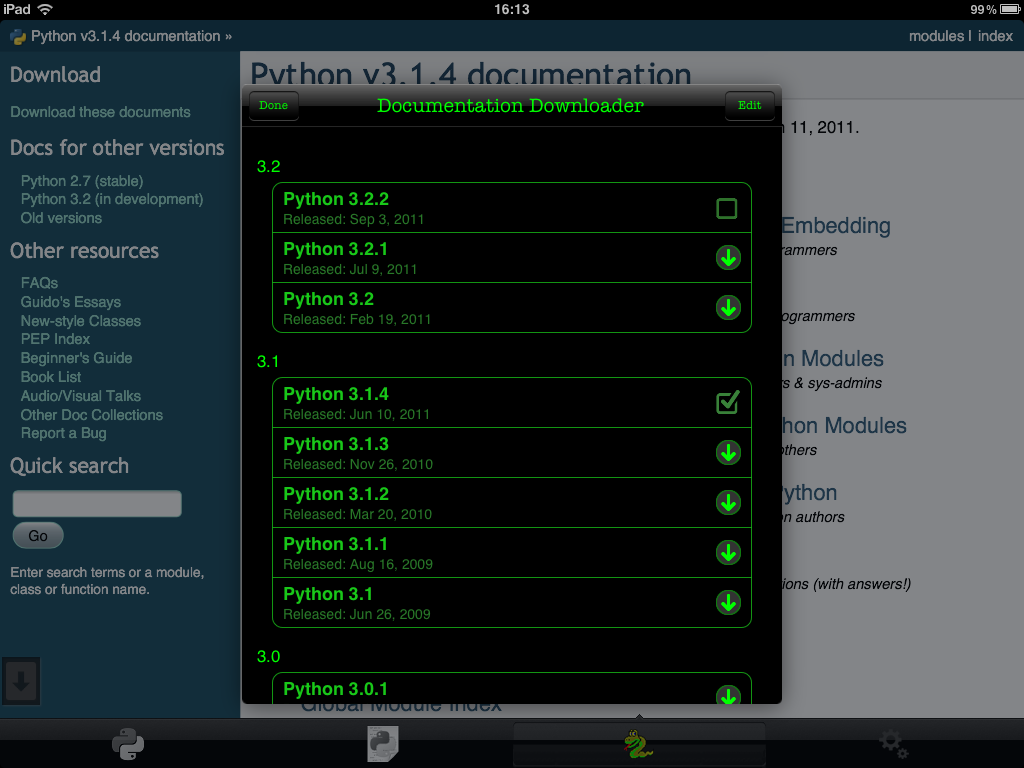Download Python 3.2.1 documentation via arrow icon

pyautogui.click(x=728, y=258)
